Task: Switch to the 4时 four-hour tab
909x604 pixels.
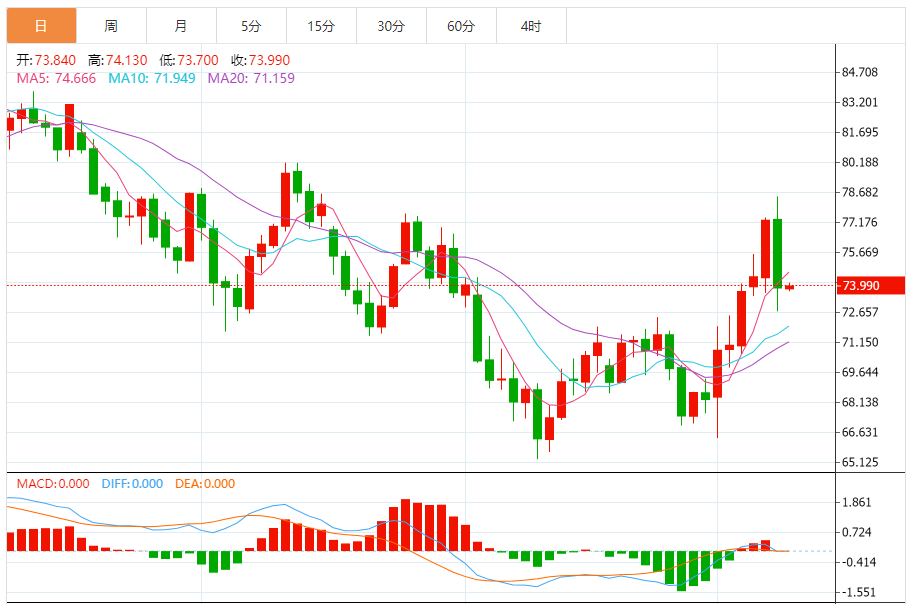Action: [x=532, y=26]
